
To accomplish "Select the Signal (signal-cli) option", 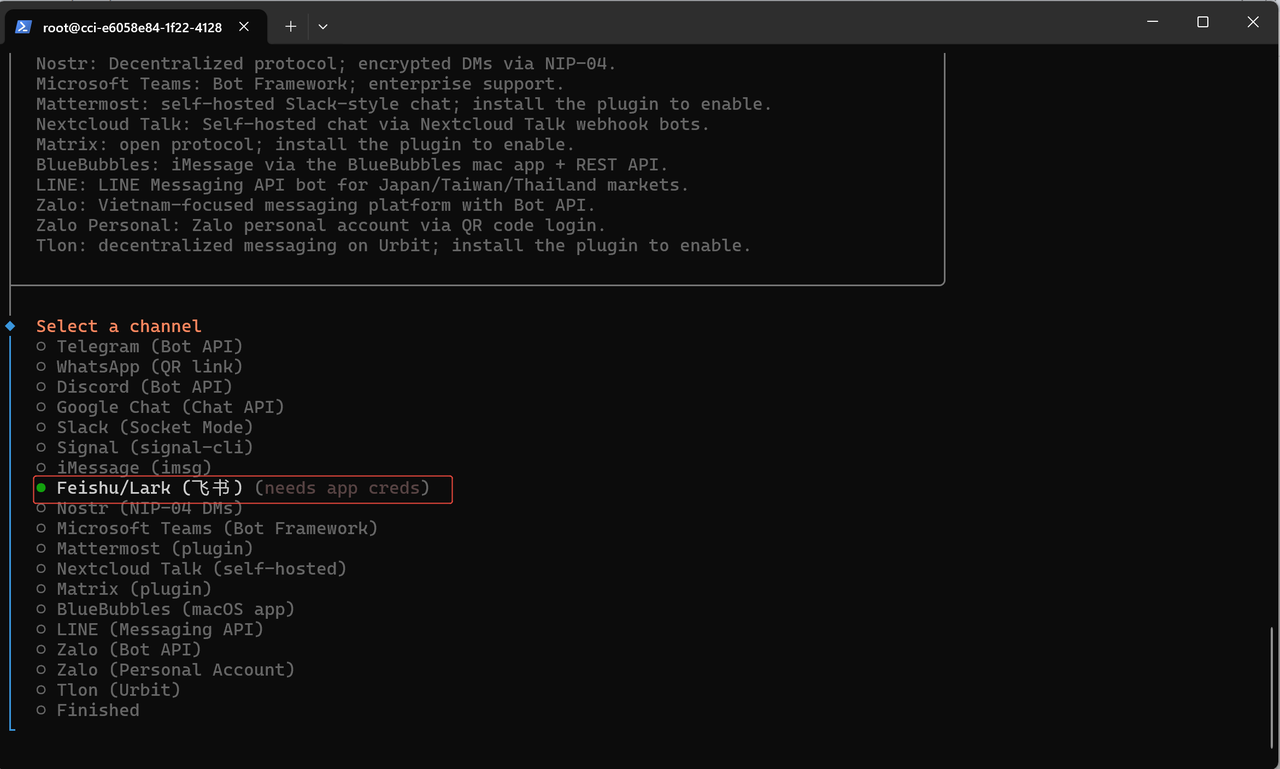I will (x=155, y=447).
